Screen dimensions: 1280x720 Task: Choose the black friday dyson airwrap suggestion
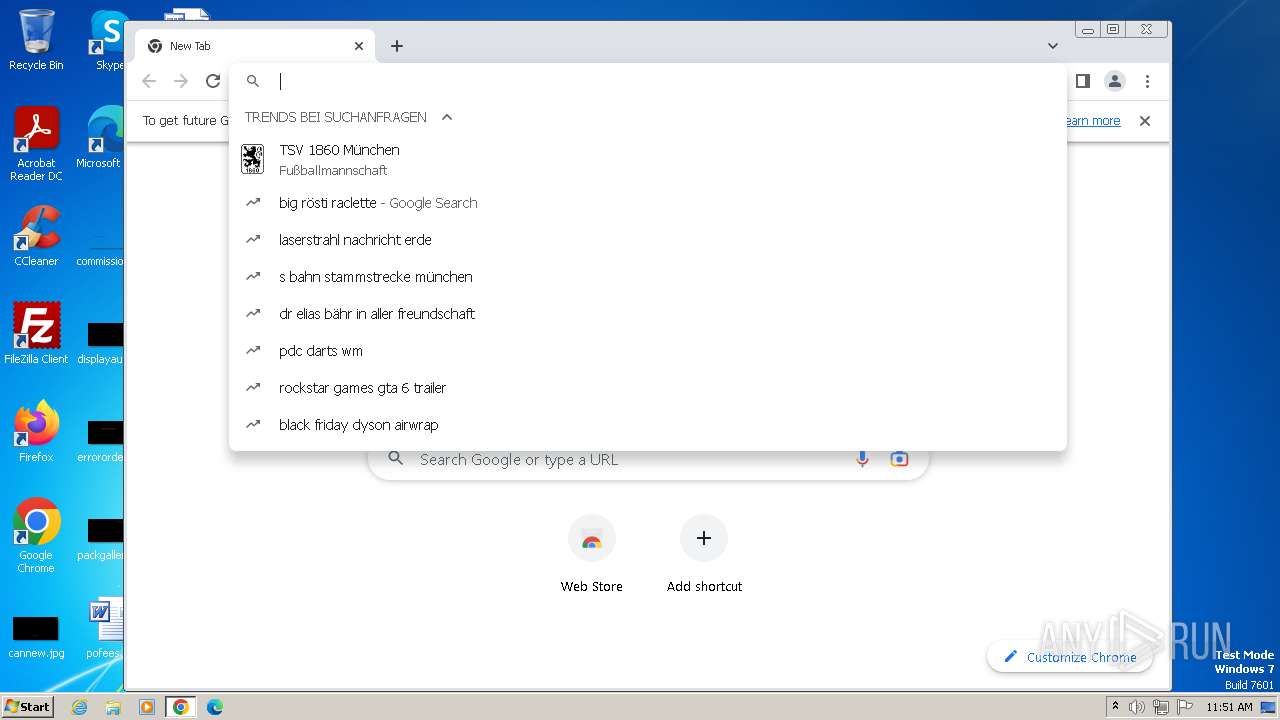(647, 425)
